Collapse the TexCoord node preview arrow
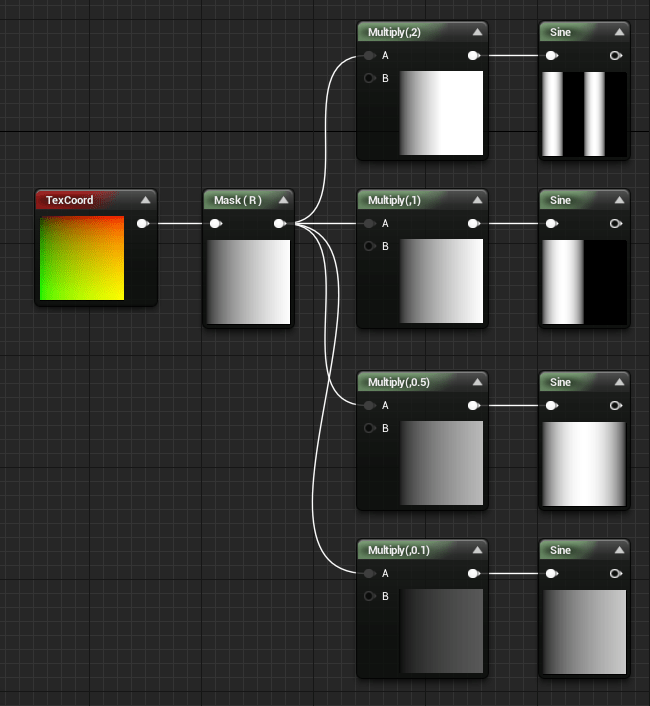650x706 pixels. 145,200
